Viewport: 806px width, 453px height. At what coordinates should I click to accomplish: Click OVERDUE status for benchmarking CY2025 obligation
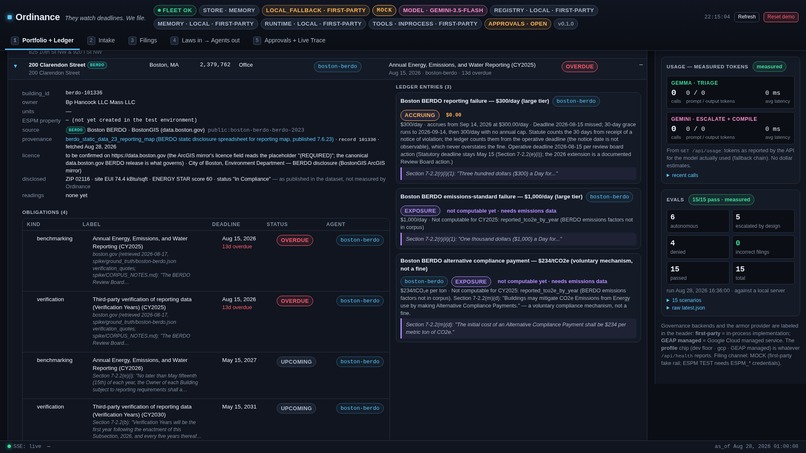pyautogui.click(x=295, y=240)
